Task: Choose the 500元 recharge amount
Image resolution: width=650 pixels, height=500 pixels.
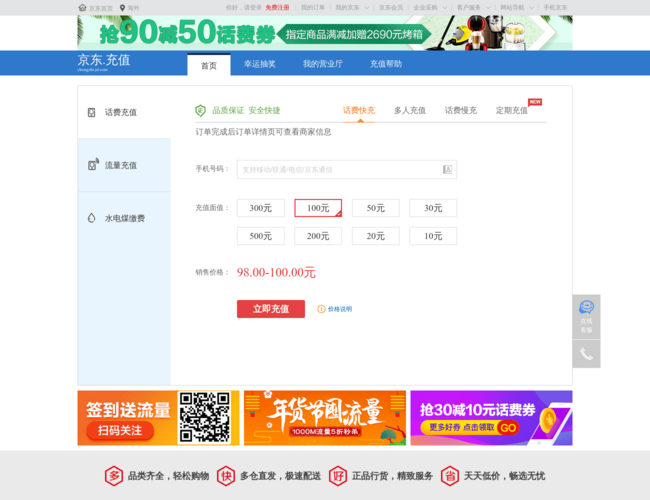Action: pos(260,236)
